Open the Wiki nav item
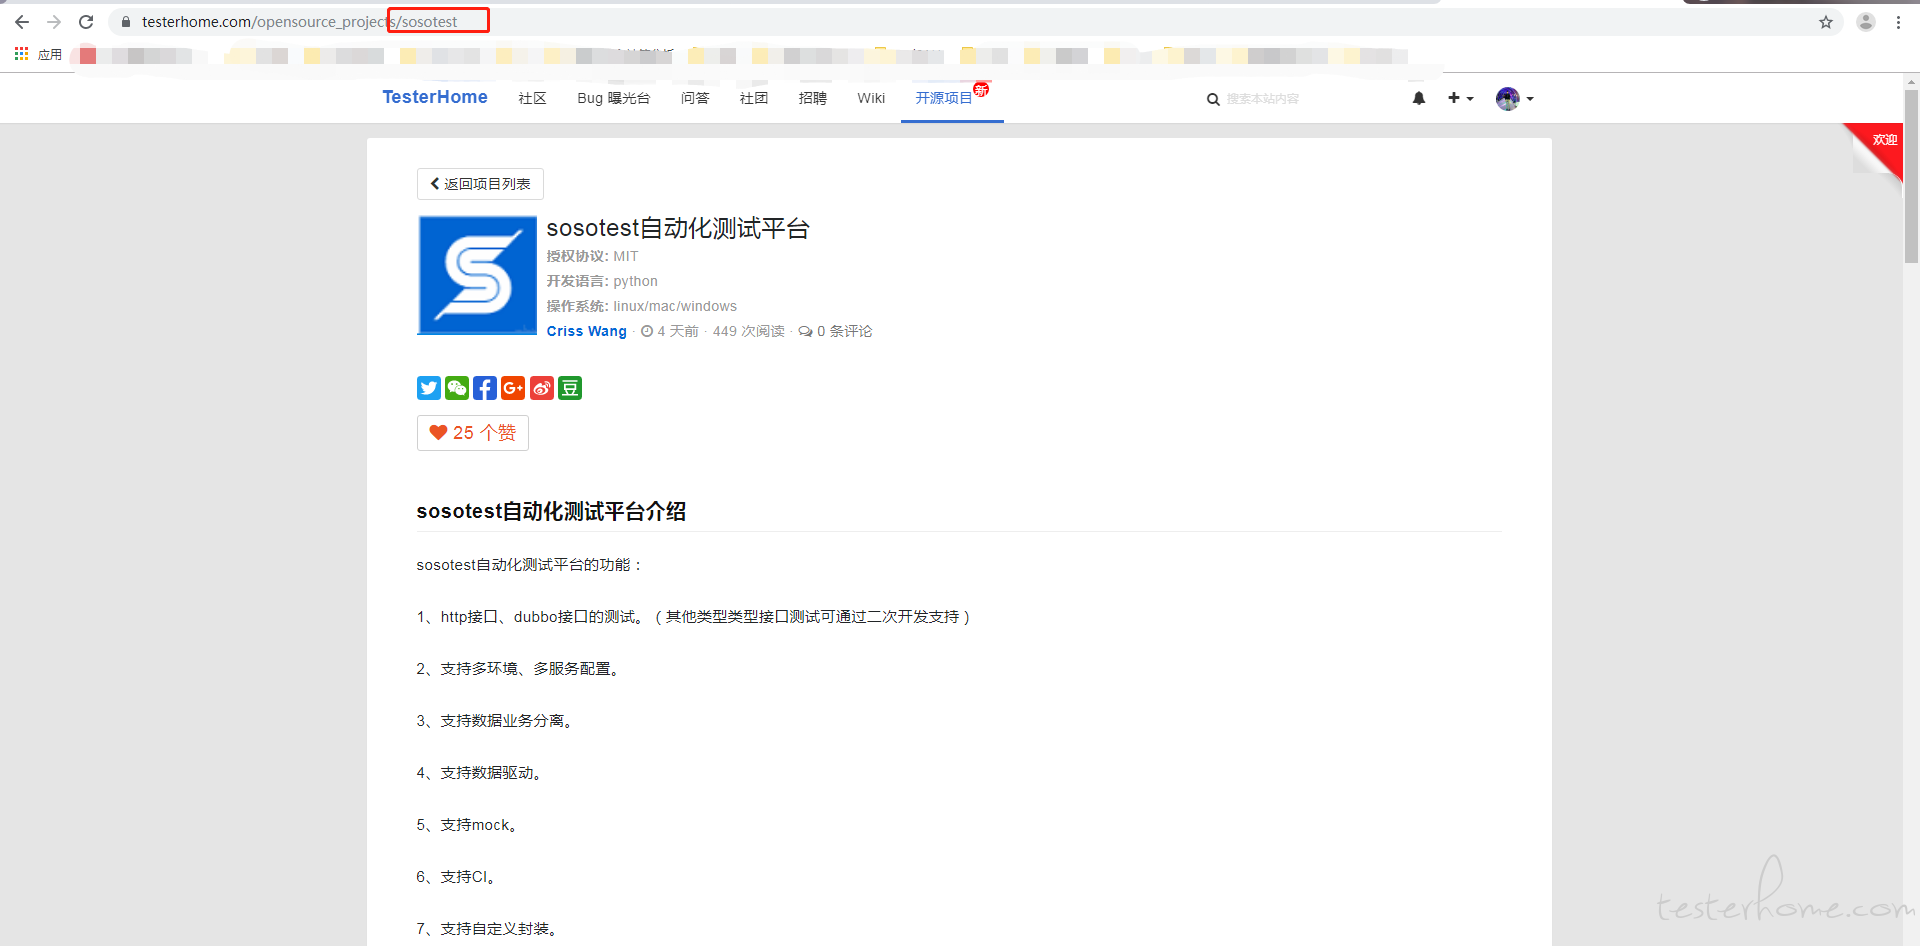Screen dimensions: 1920x946 (871, 98)
